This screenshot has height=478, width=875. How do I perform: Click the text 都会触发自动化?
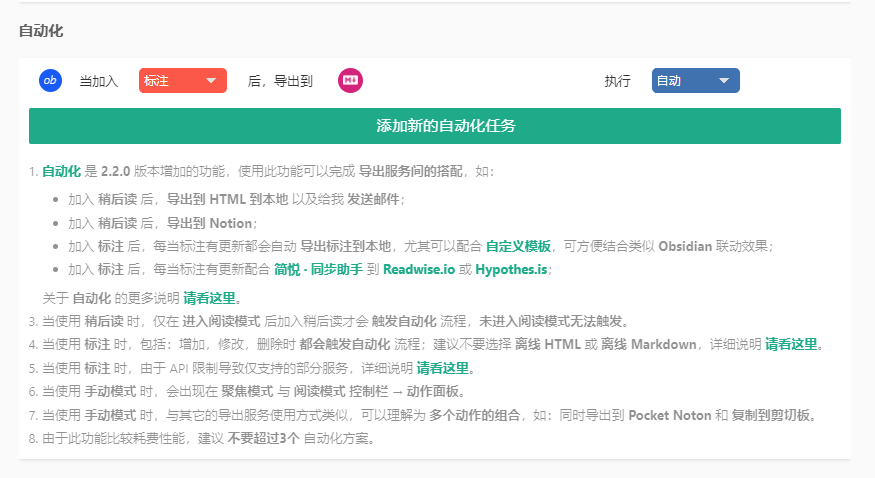coord(345,344)
